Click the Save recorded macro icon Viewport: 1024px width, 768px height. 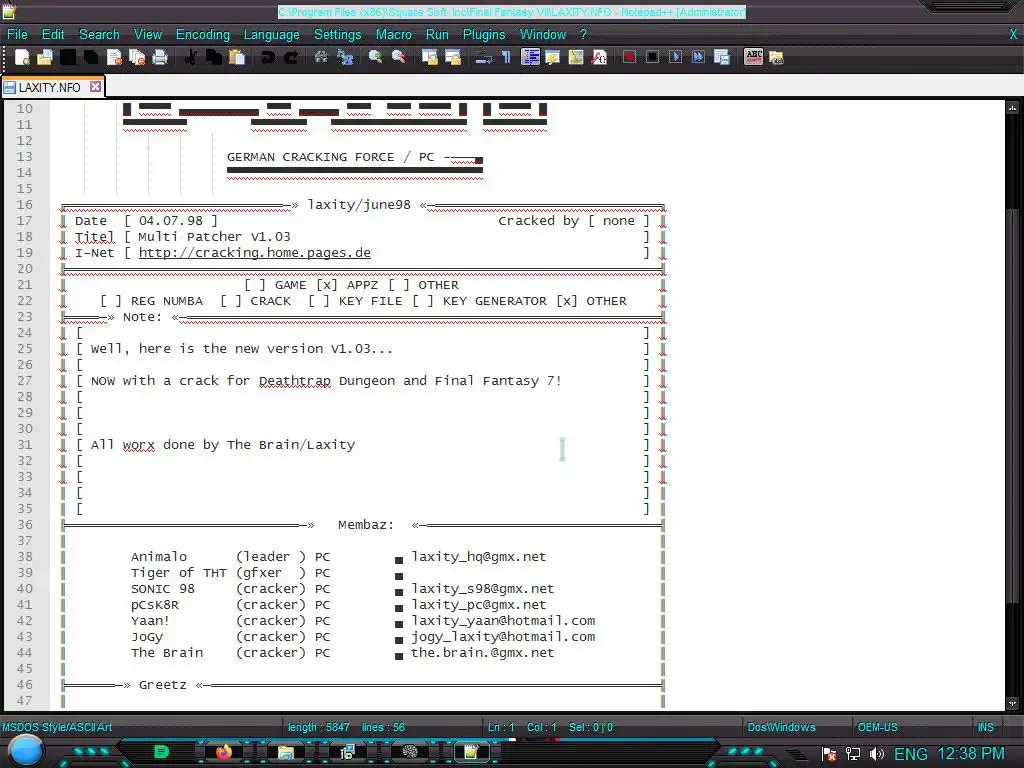[722, 57]
